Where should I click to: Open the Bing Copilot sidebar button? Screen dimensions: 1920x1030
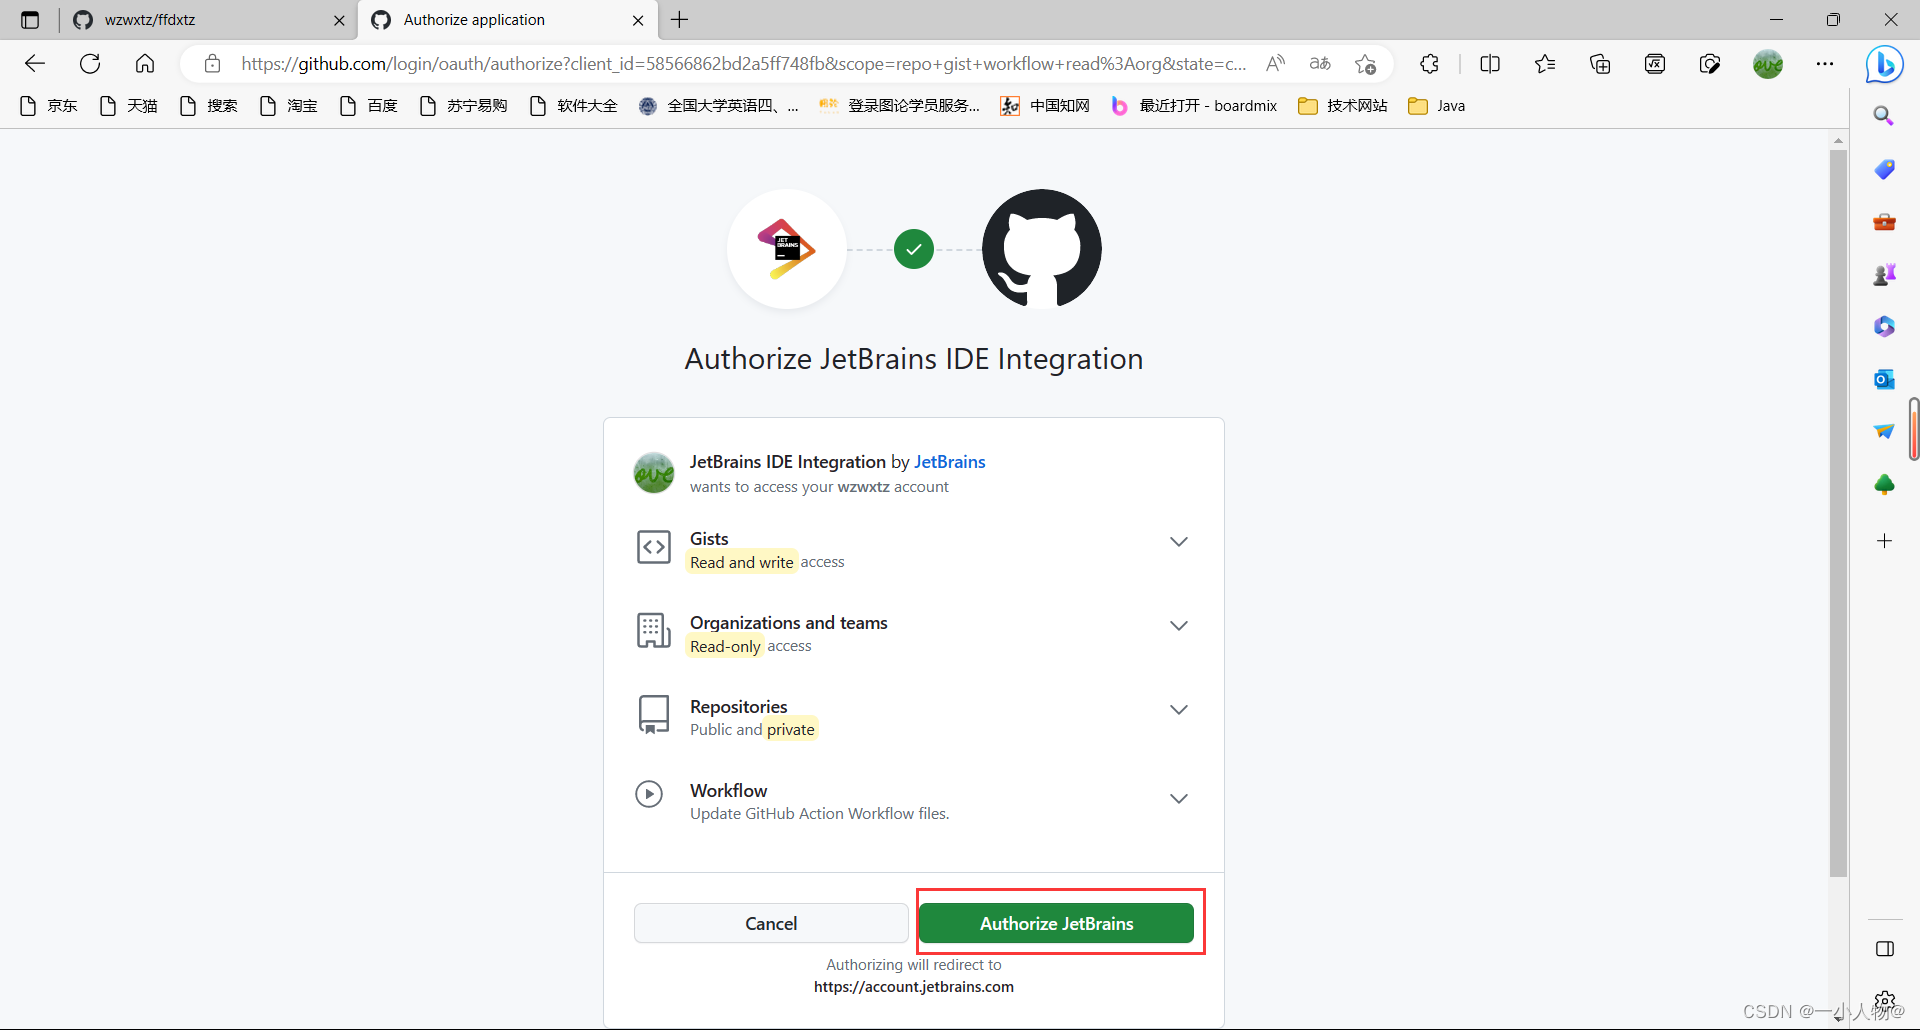(x=1884, y=65)
